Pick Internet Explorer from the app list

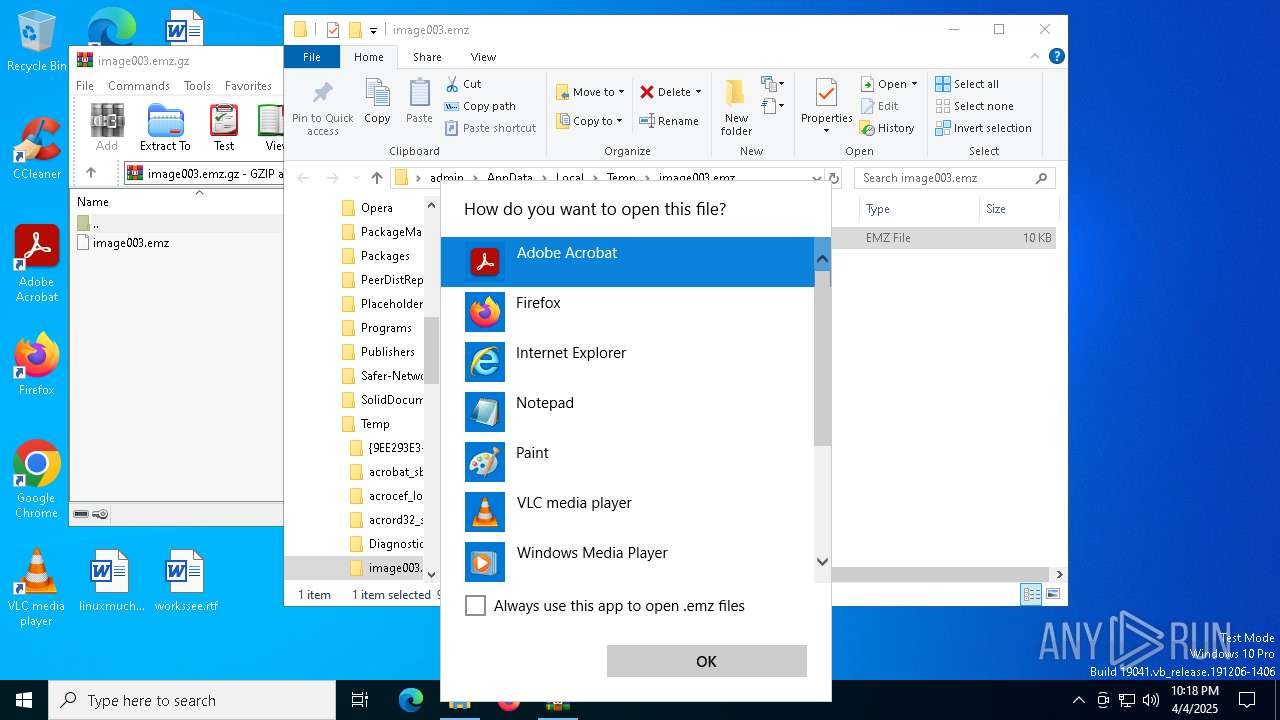pyautogui.click(x=628, y=362)
